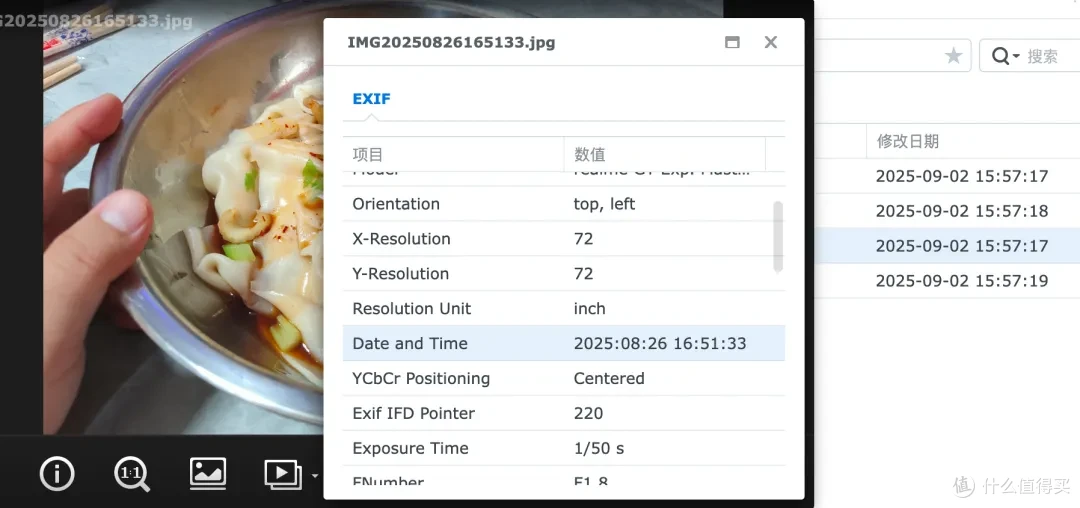Open the search magnifier dropdown
Viewport: 1080px width, 508px height.
1006,56
